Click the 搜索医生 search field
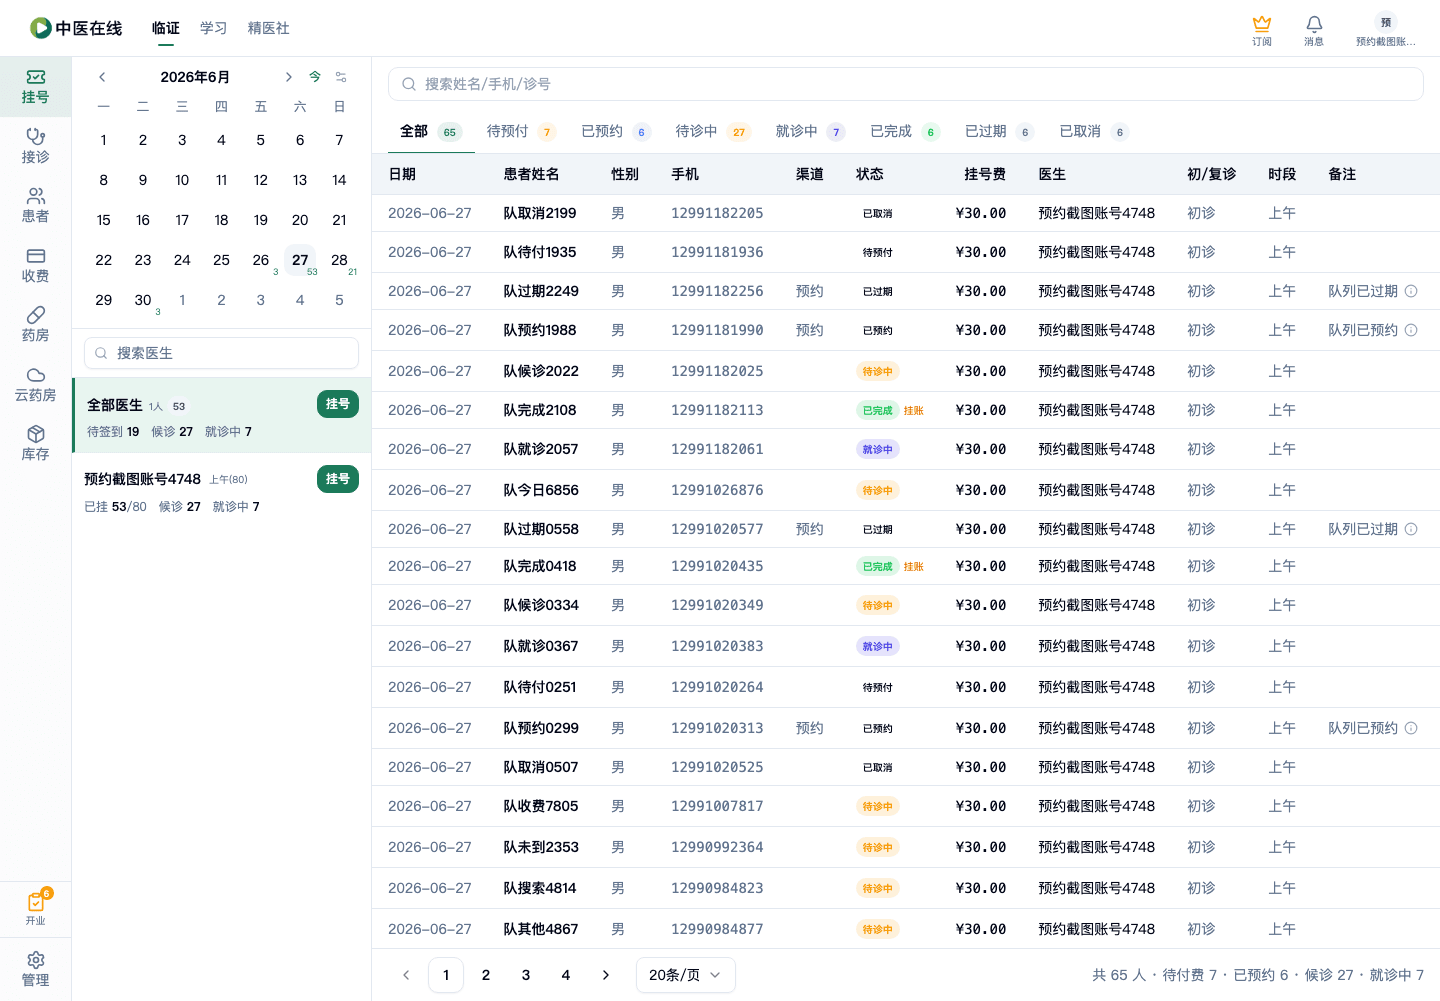This screenshot has height=1001, width=1440. click(x=222, y=353)
